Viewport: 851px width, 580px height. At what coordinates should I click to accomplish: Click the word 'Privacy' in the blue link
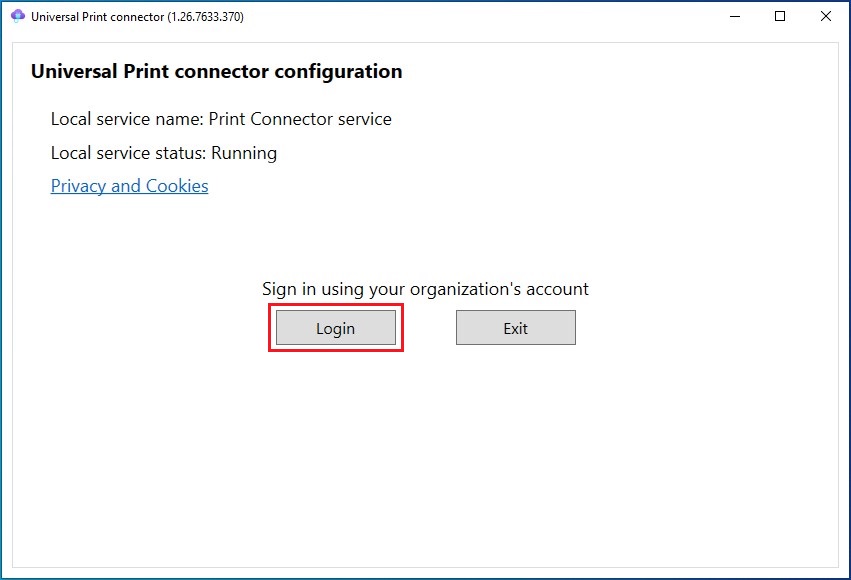click(x=78, y=186)
